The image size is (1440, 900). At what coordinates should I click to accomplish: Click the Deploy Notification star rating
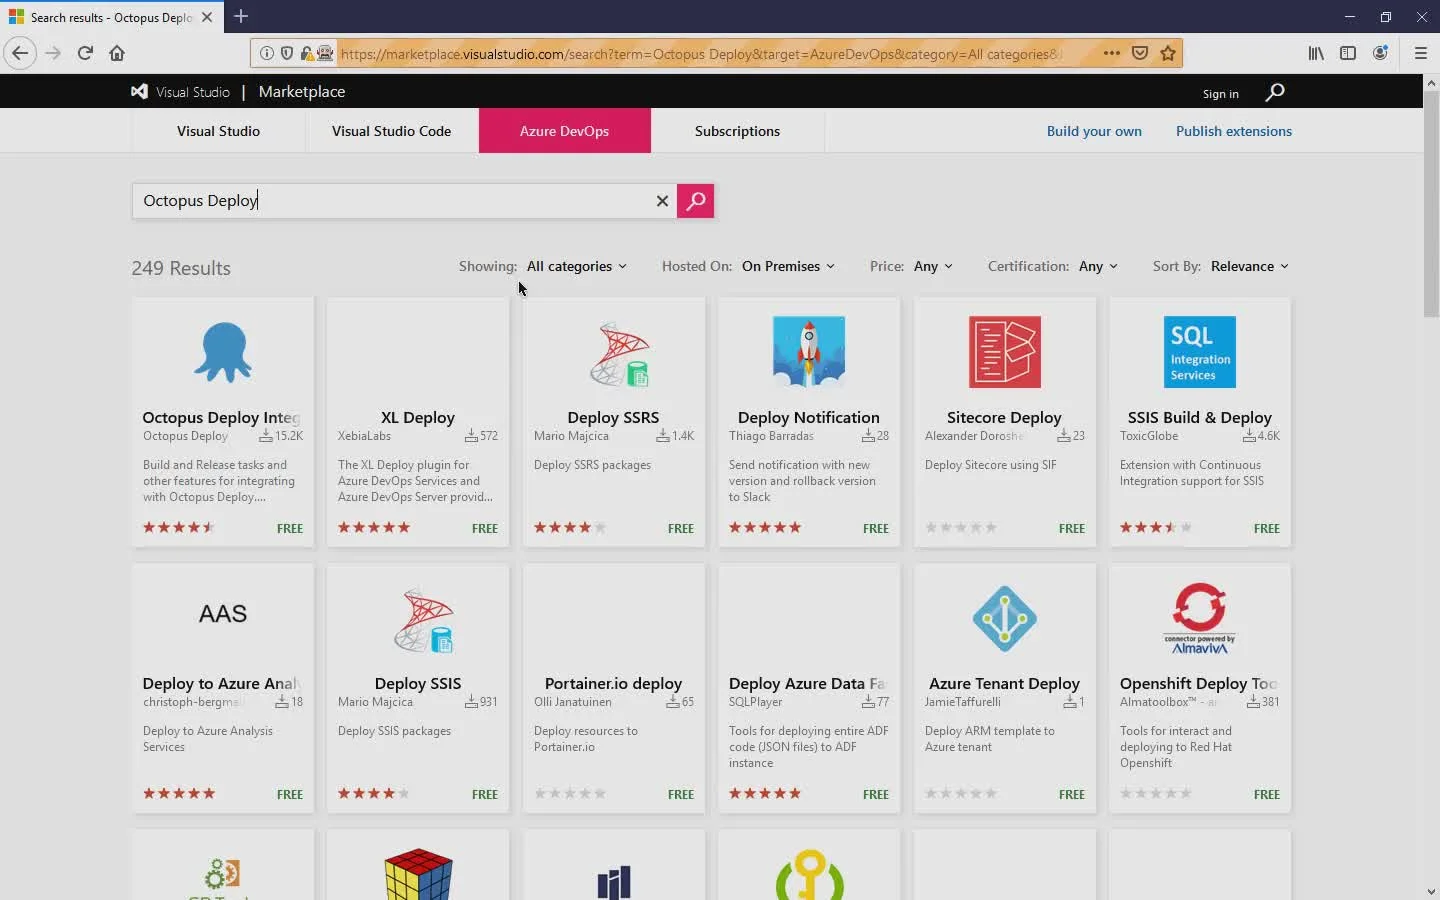click(x=765, y=528)
